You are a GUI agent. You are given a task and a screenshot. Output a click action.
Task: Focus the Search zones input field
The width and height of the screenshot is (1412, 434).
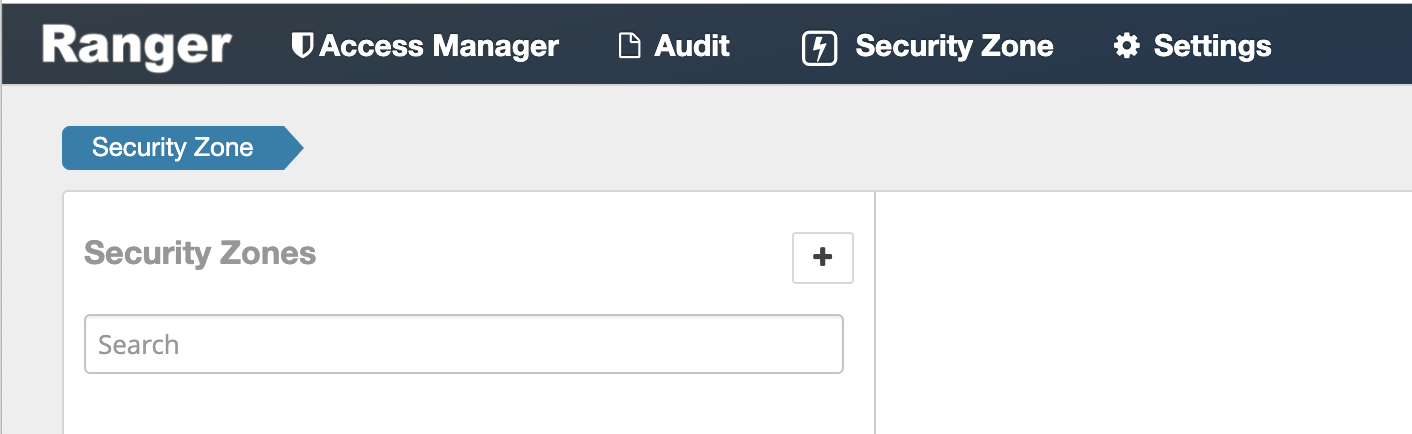click(x=464, y=345)
